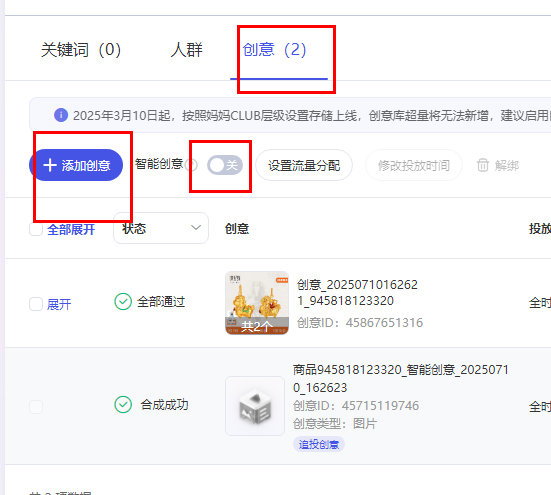The image size is (551, 495).
Task: Click the green check icon next to 合成成功
Action: click(123, 405)
